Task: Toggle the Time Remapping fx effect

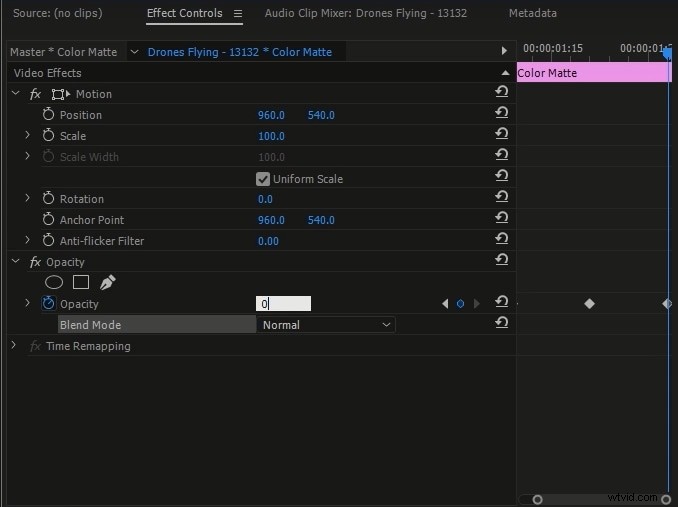Action: 35,346
